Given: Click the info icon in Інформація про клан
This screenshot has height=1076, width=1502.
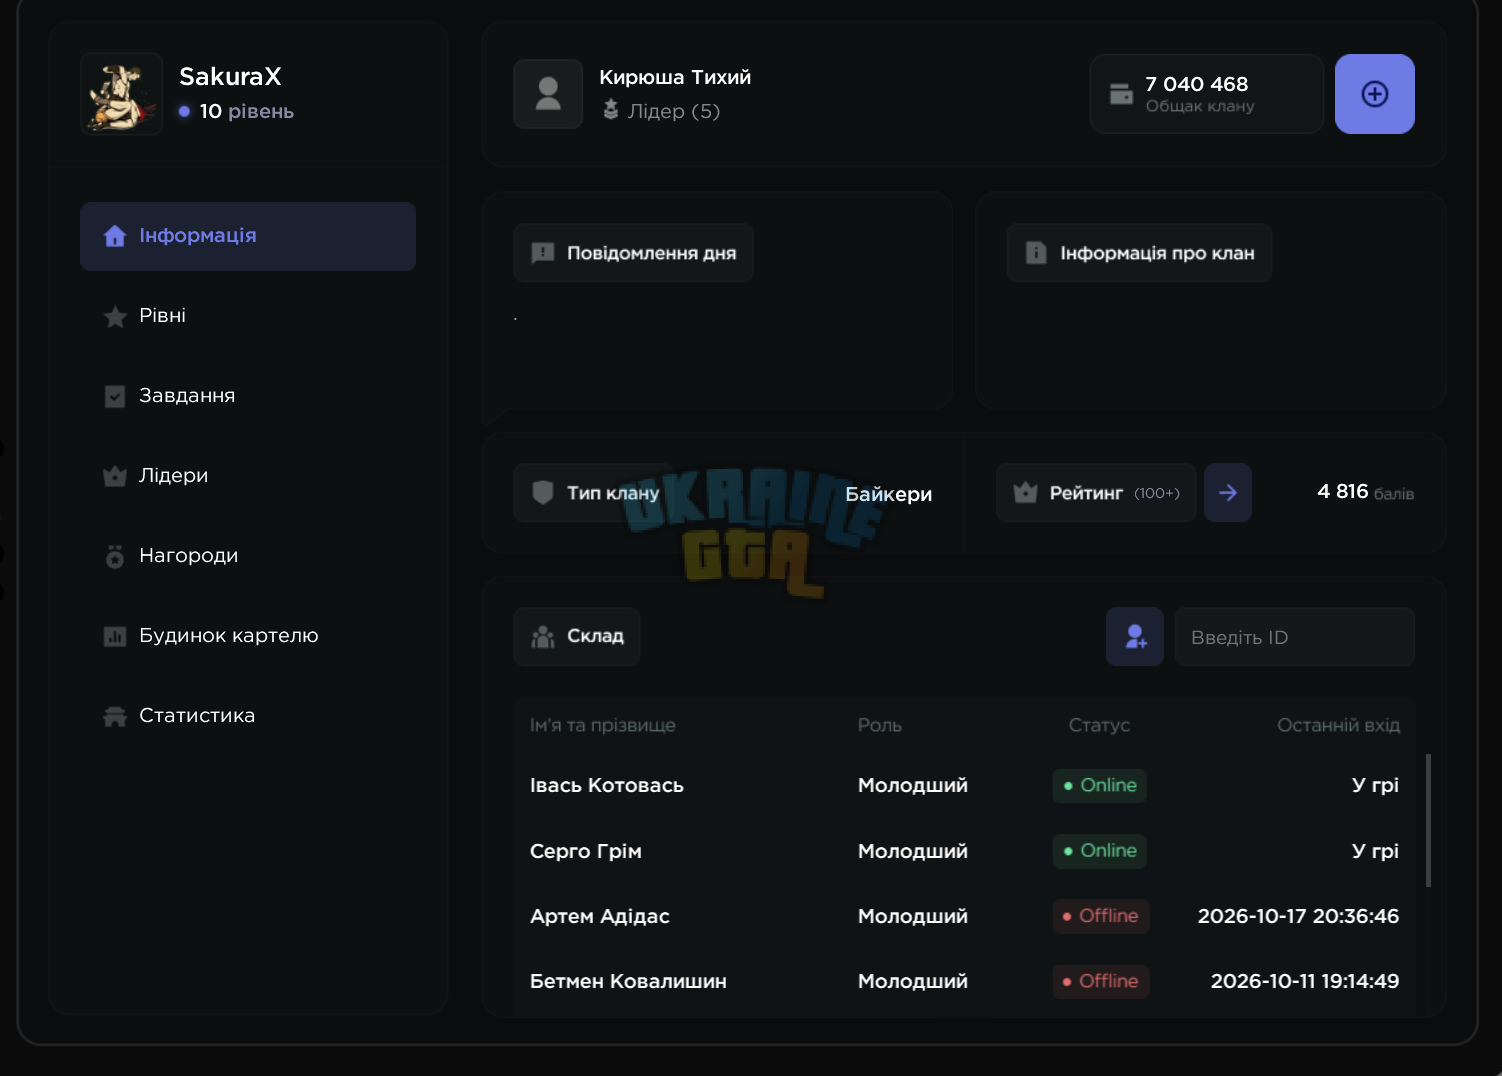Looking at the screenshot, I should tap(1036, 253).
